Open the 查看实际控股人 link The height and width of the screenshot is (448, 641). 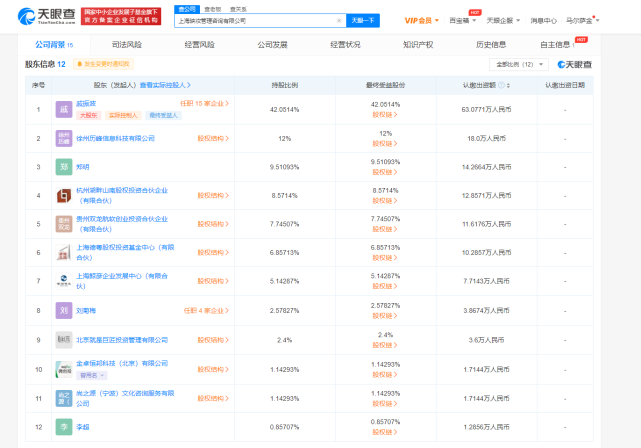point(165,85)
